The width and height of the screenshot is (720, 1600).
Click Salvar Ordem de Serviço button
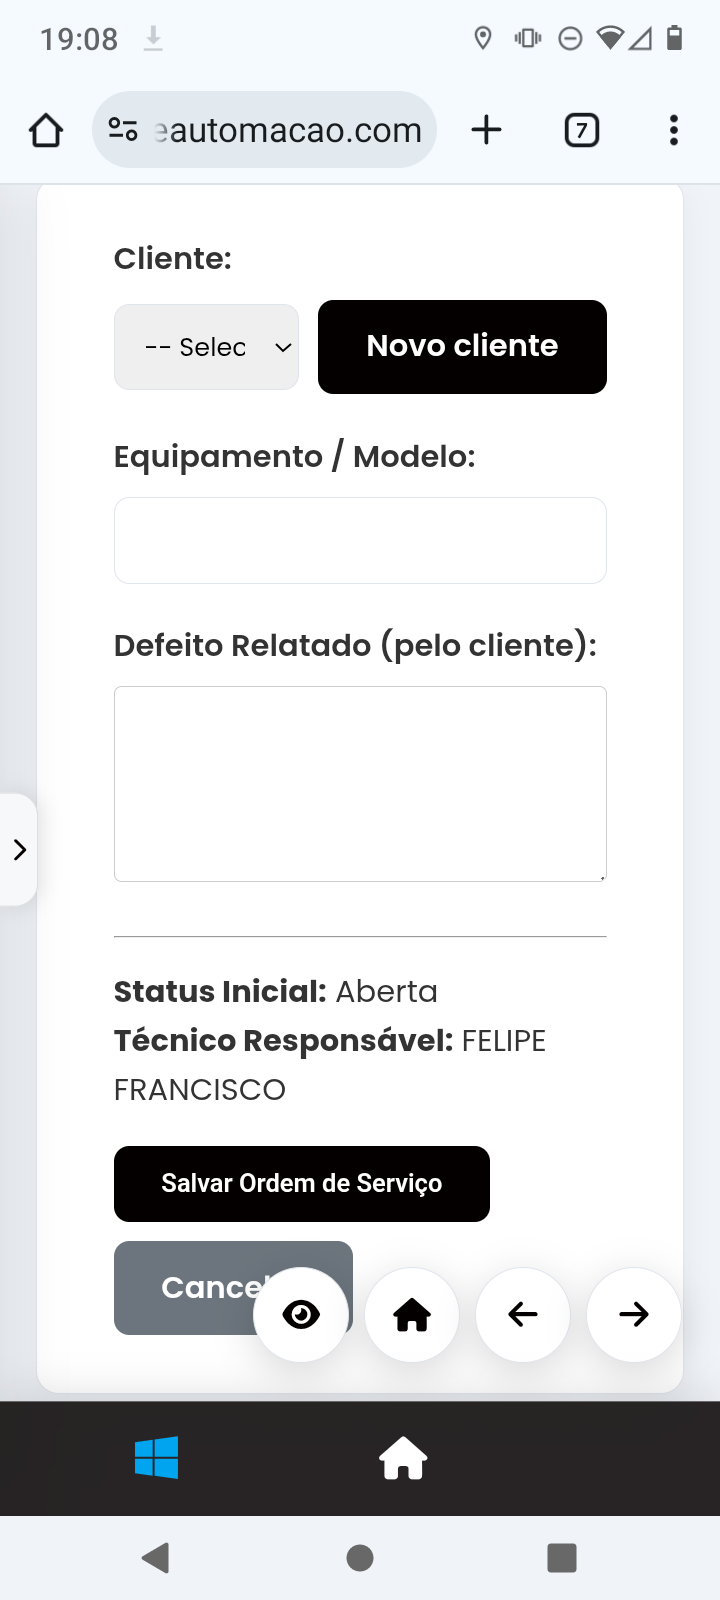(302, 1184)
